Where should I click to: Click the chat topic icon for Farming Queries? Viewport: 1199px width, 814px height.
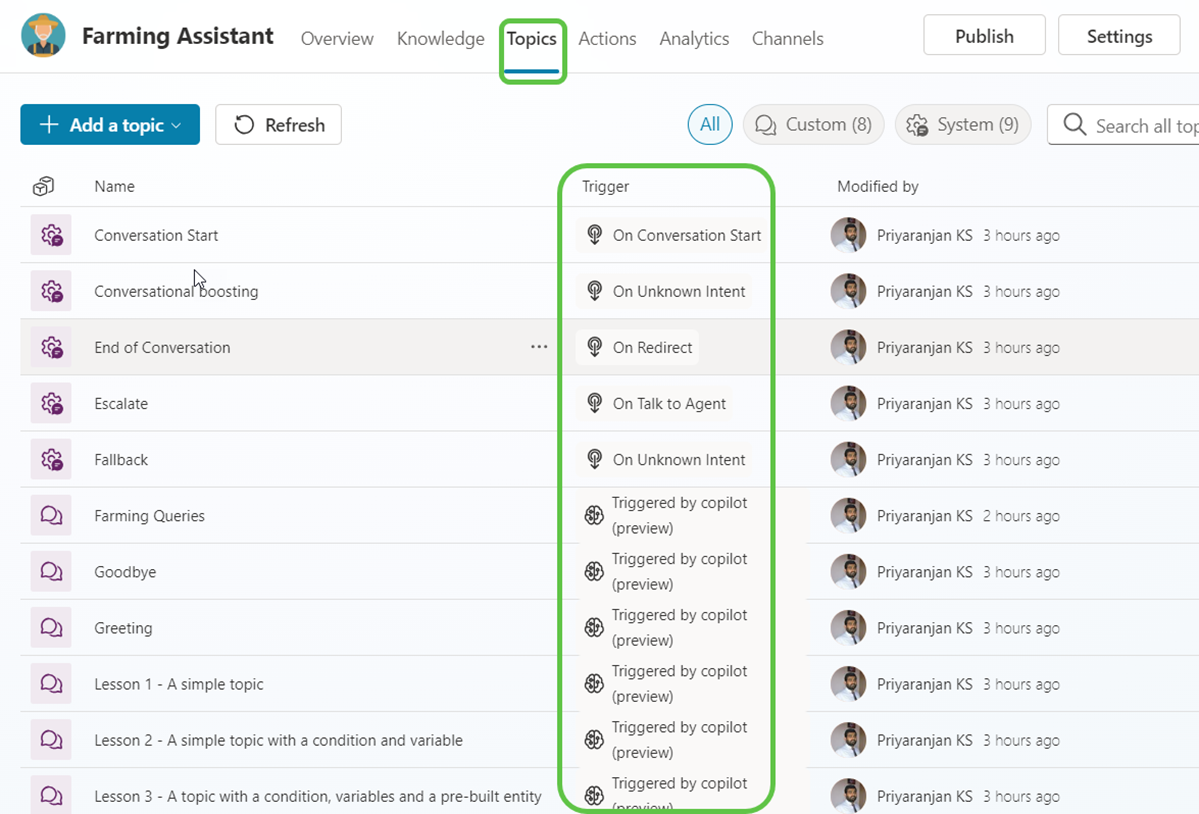[51, 516]
